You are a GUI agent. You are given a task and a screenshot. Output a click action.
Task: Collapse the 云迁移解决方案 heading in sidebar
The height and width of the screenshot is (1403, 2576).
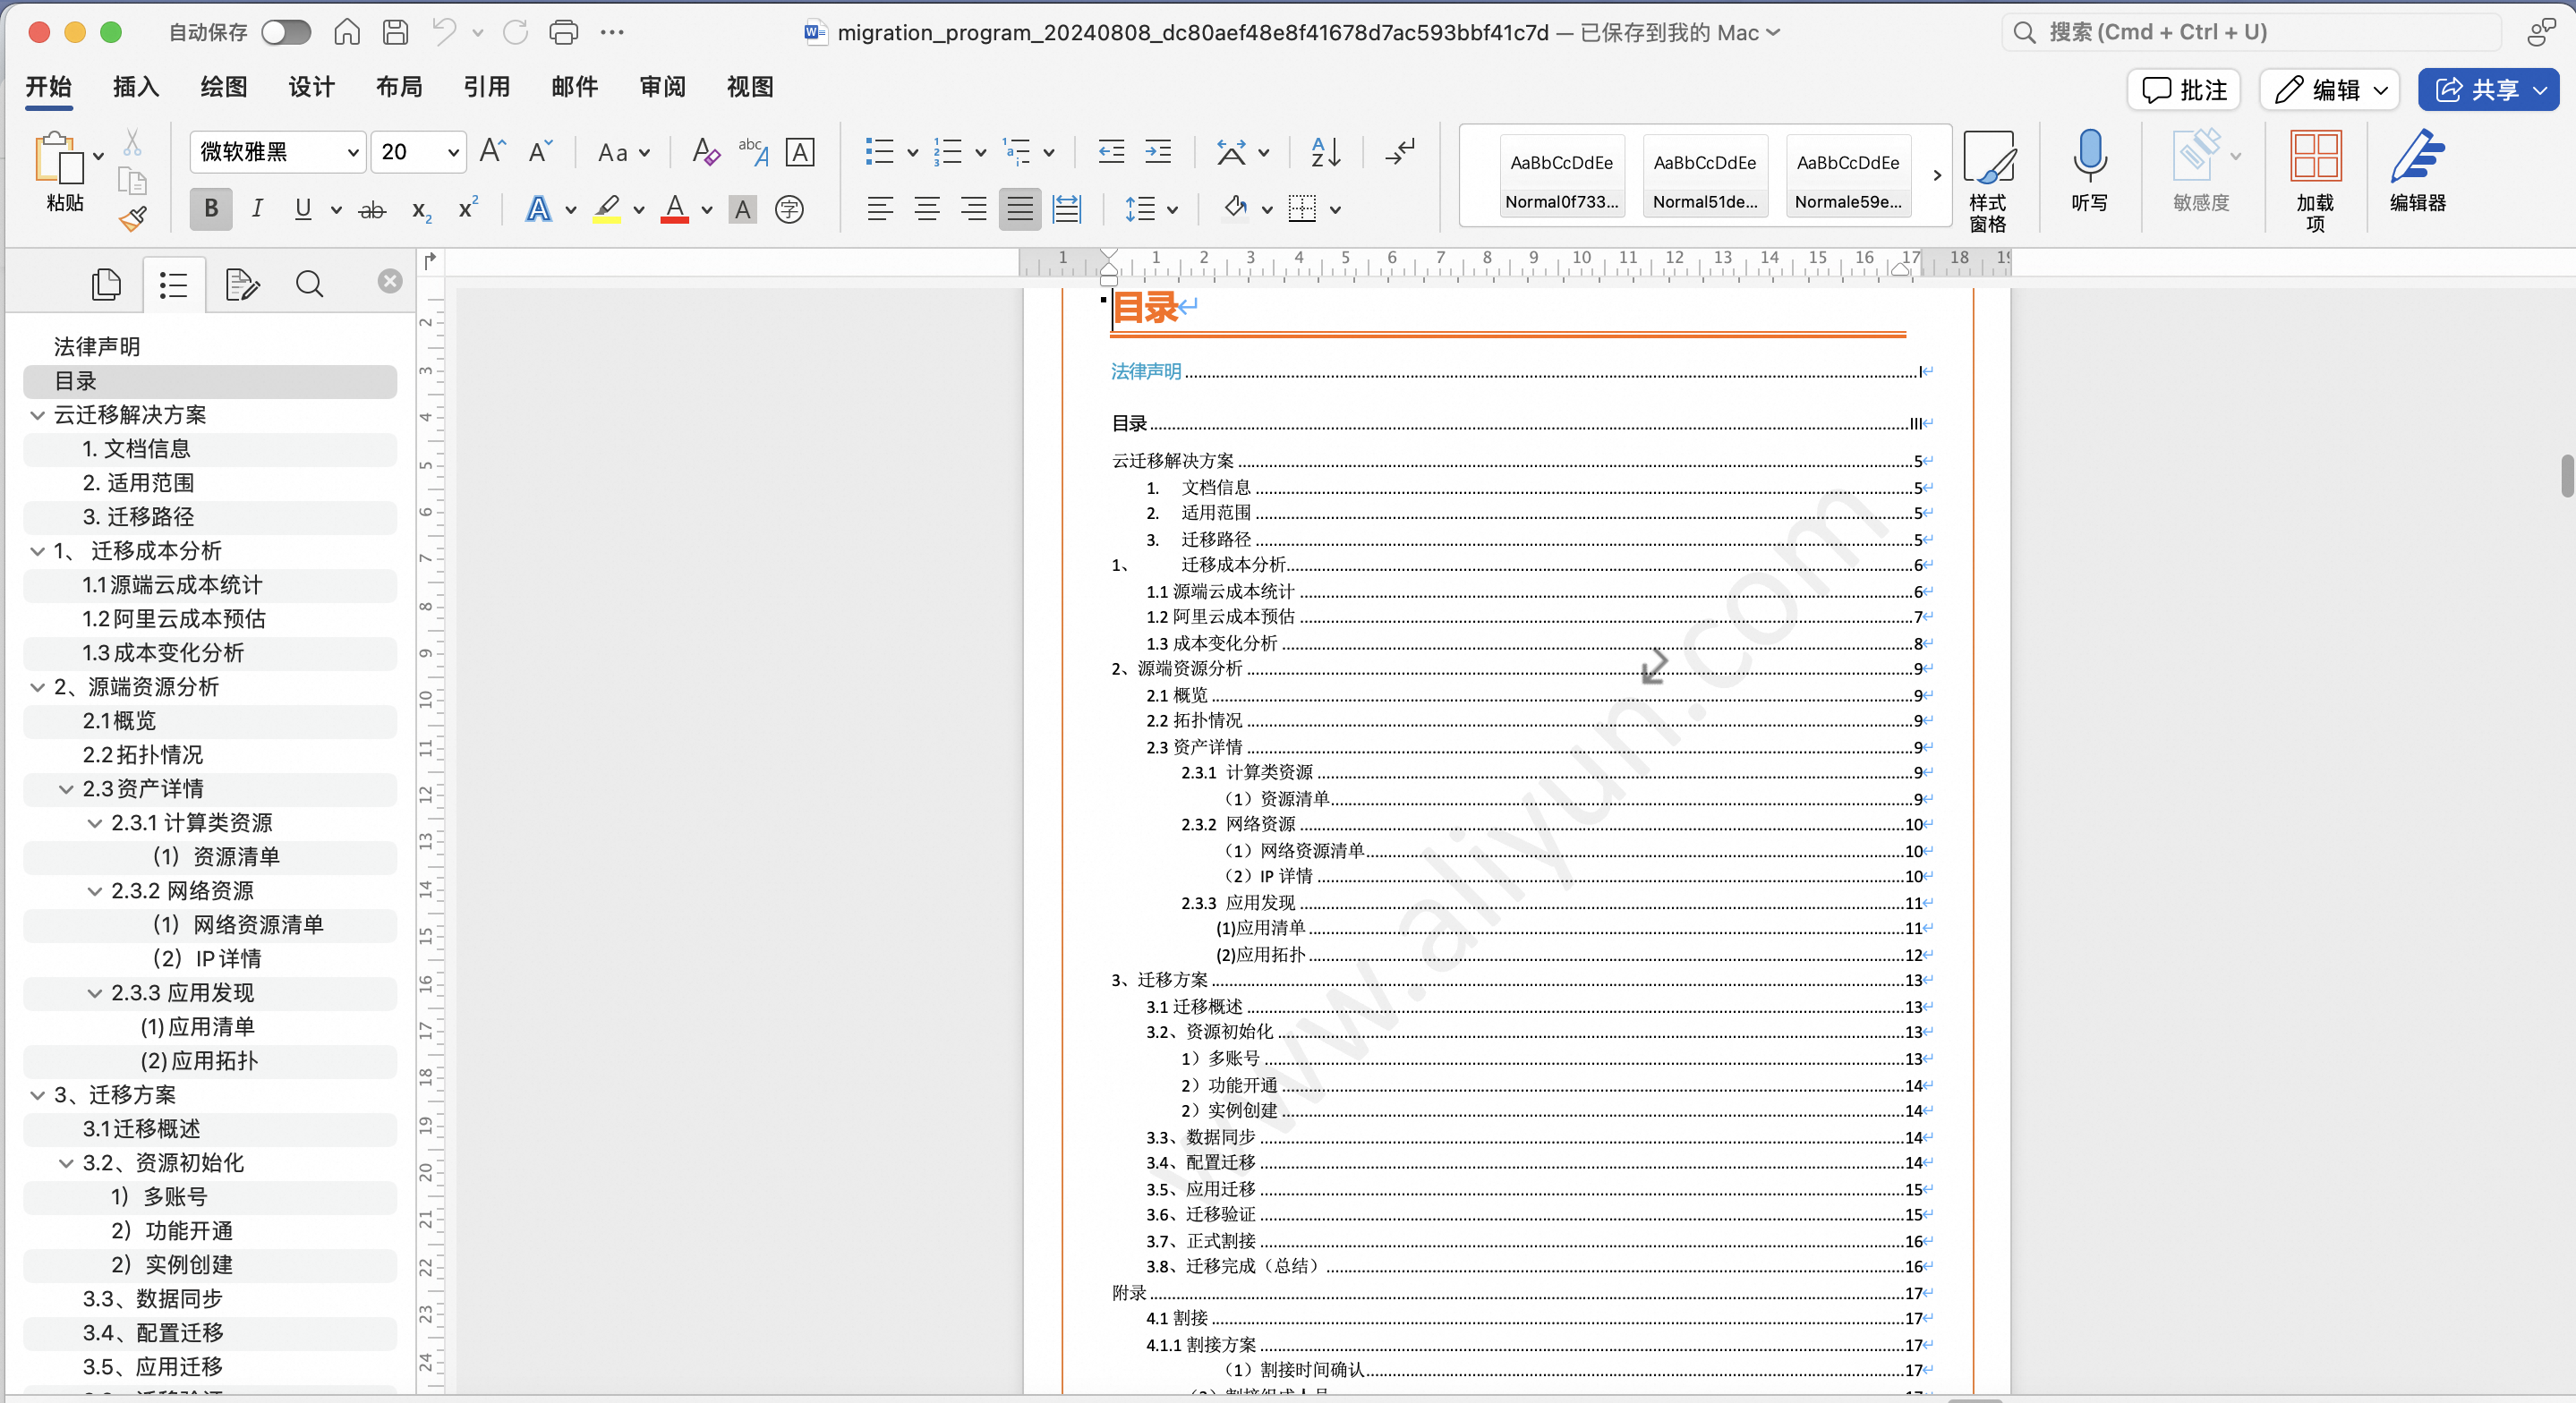tap(38, 415)
